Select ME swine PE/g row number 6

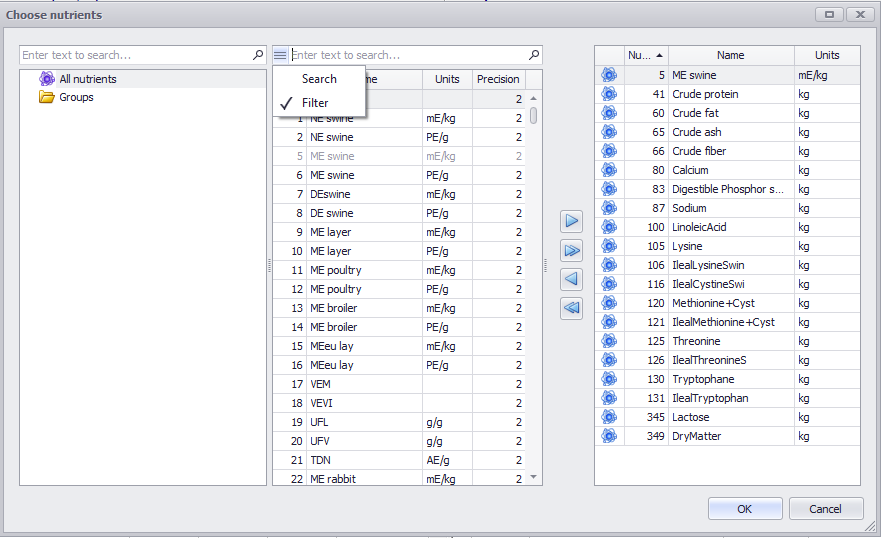pyautogui.click(x=399, y=175)
